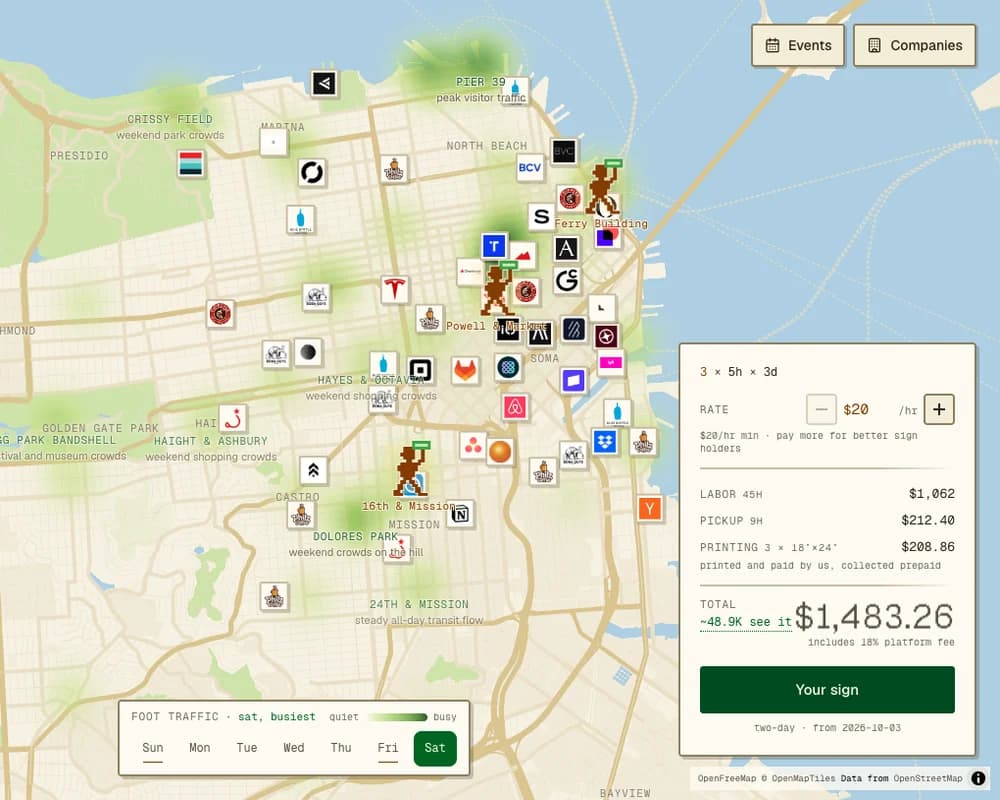Open the OpenFreeMap attribution link

click(x=726, y=778)
